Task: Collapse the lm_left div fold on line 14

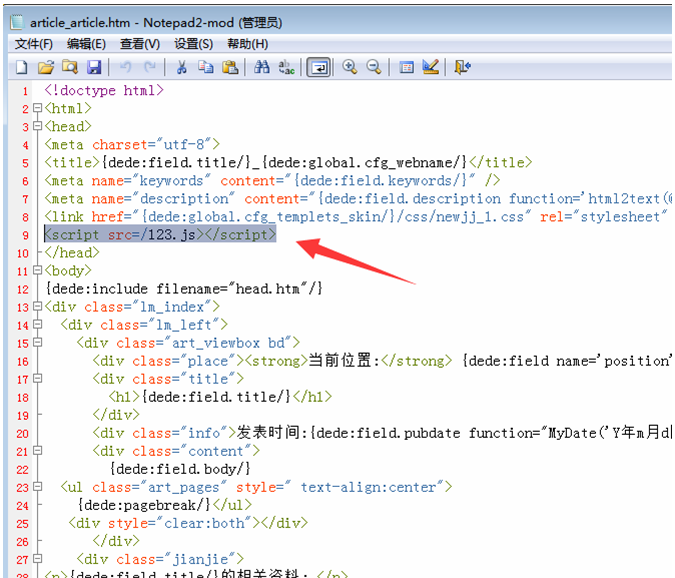Action: pos(38,325)
